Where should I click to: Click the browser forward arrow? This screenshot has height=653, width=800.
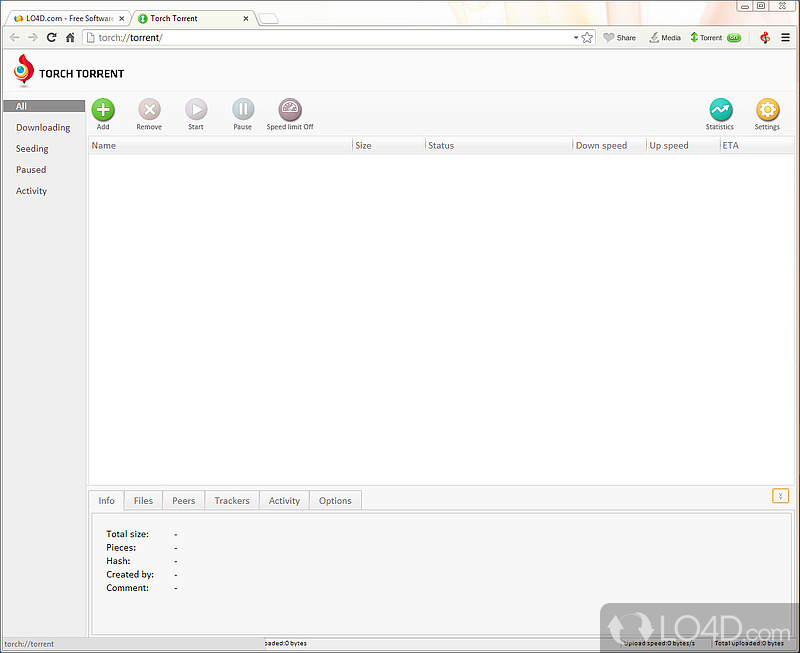point(33,38)
